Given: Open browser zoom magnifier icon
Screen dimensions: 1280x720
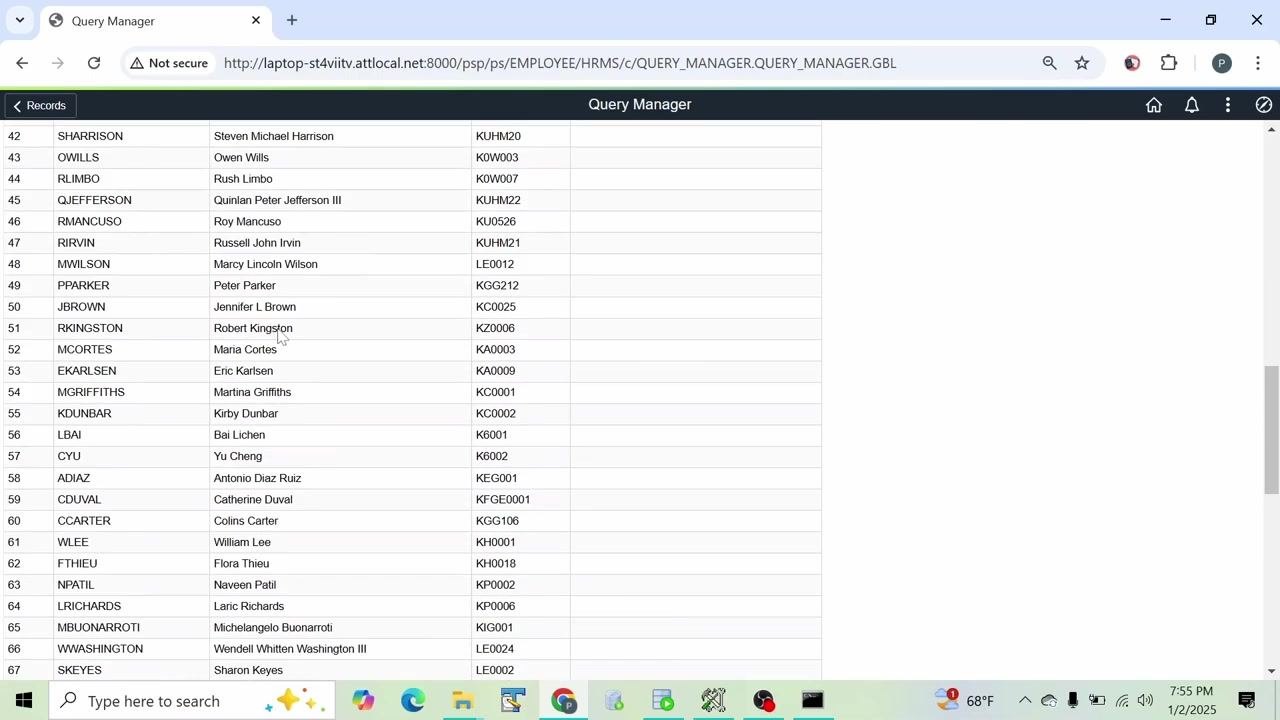Looking at the screenshot, I should (x=1049, y=63).
